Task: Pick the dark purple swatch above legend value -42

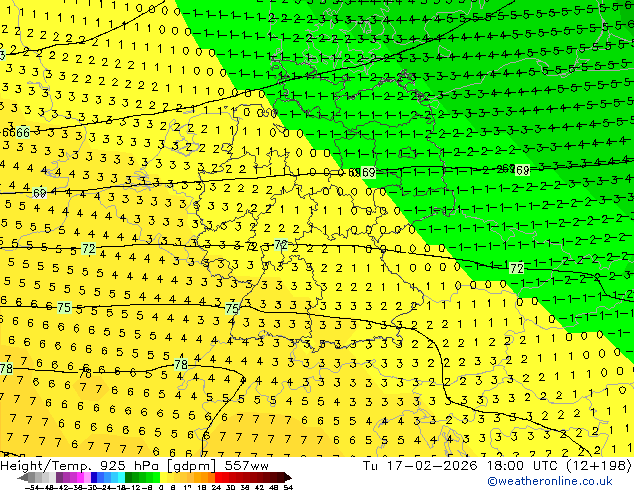Action: tap(59, 478)
